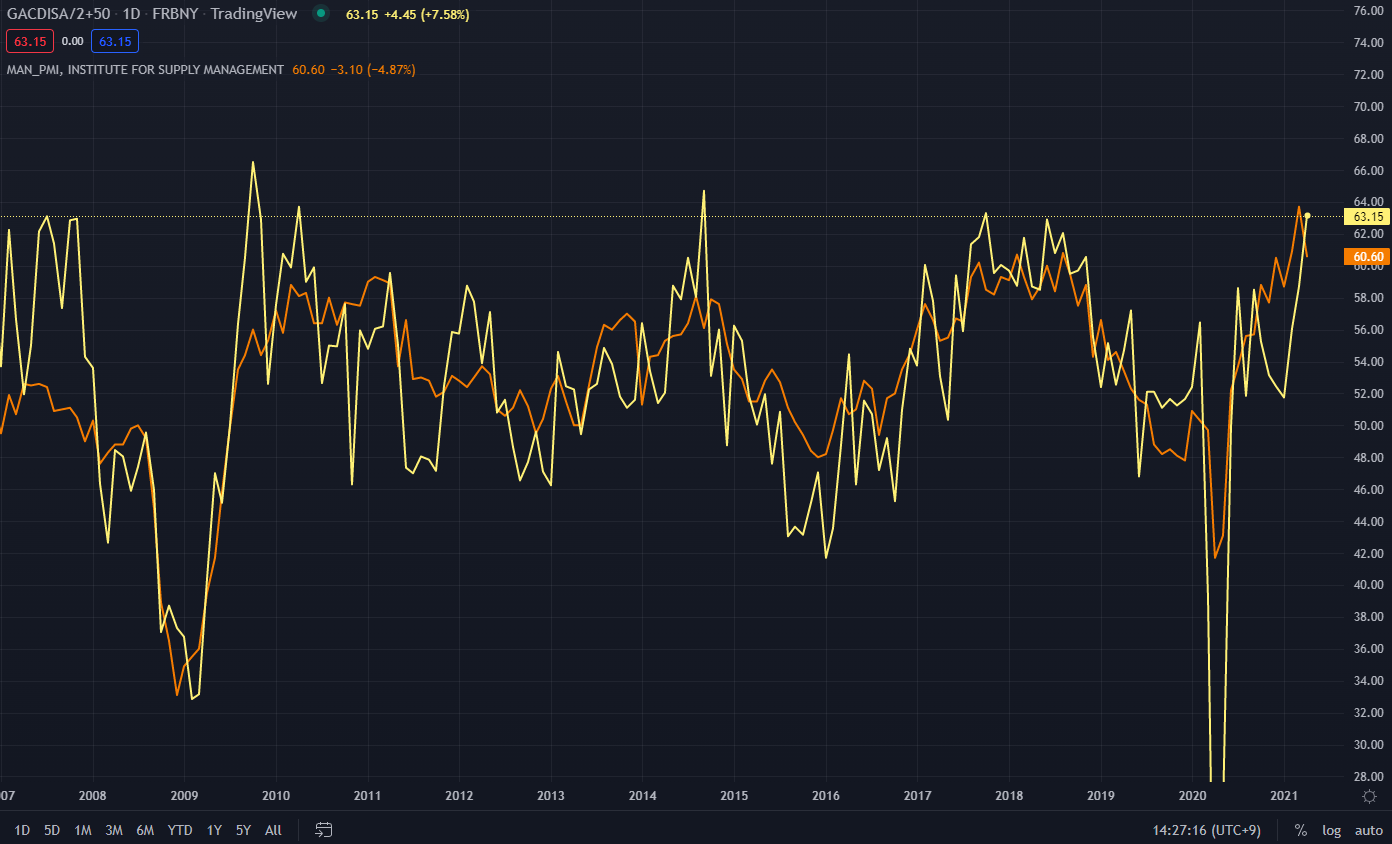The height and width of the screenshot is (844, 1392).
Task: Click the MAN_PMI indicator legend label
Action: [x=145, y=69]
